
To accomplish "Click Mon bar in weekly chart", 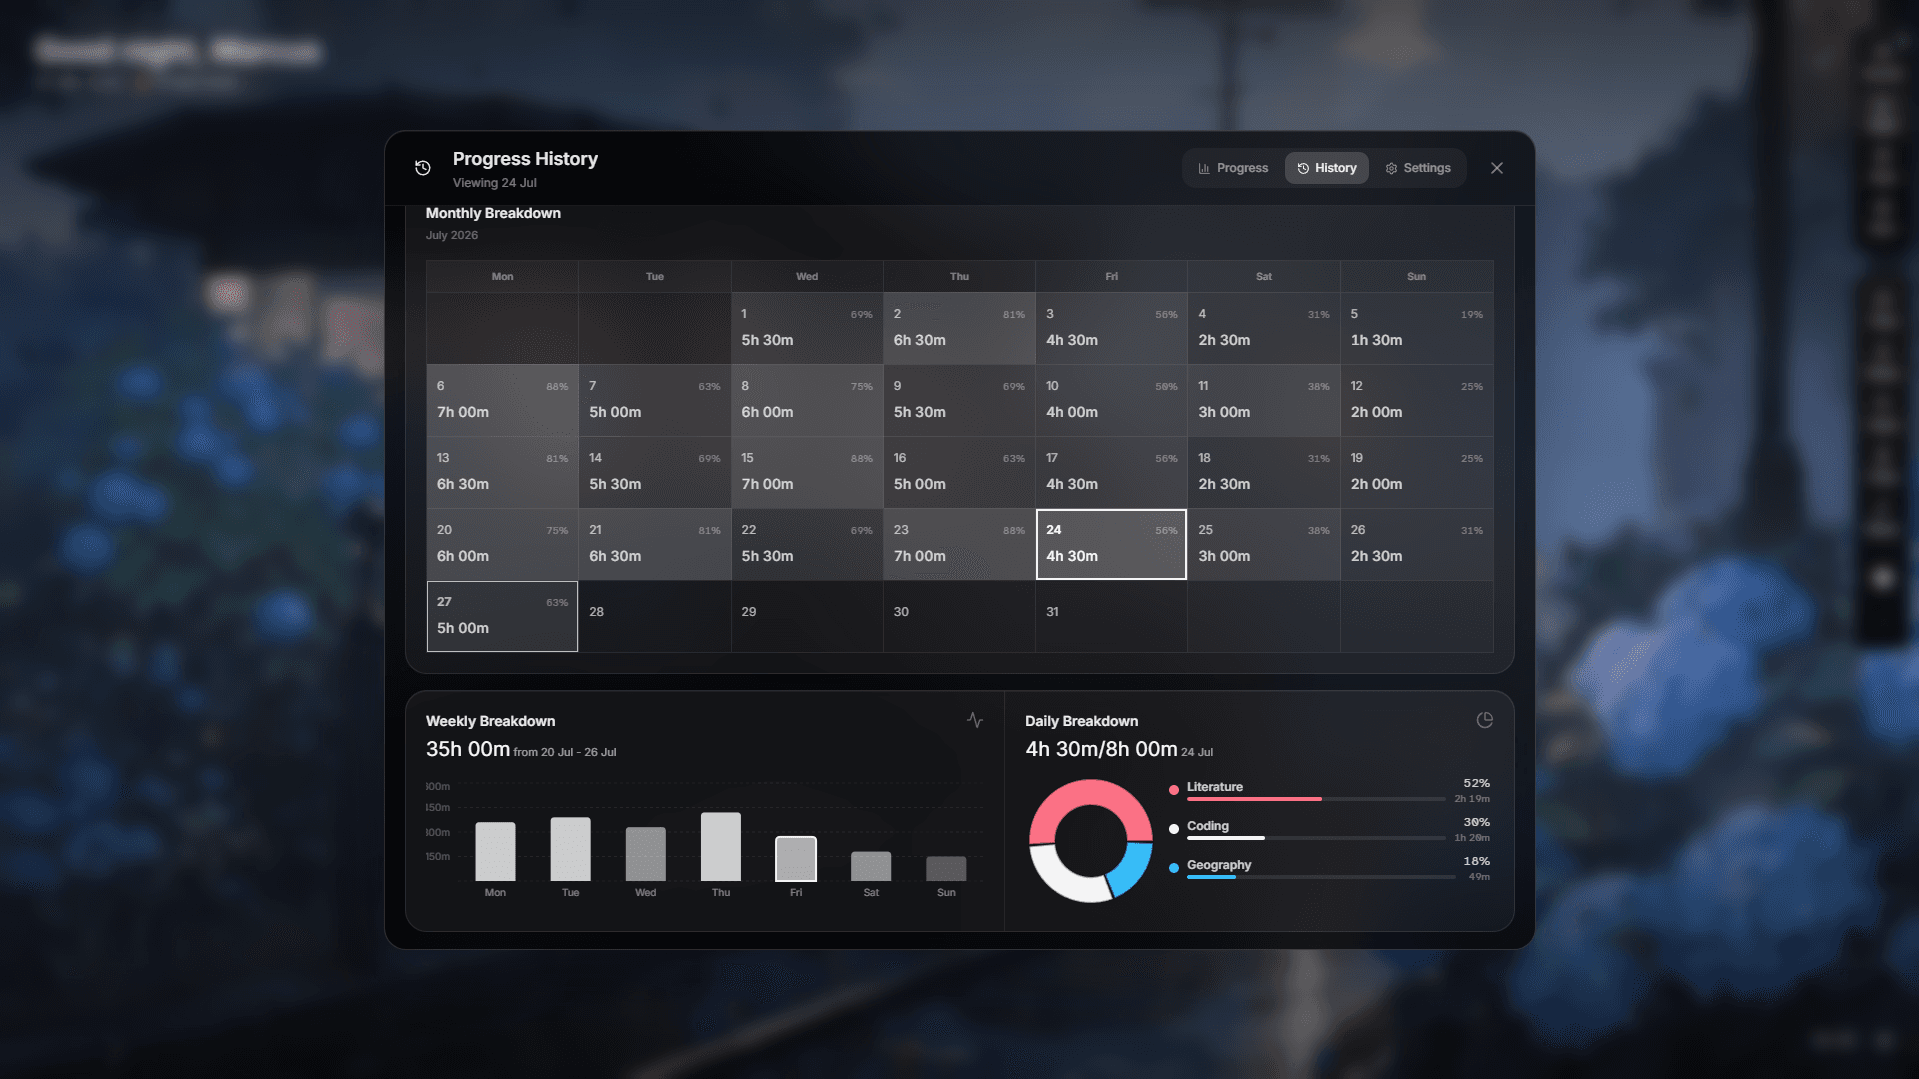I will [495, 851].
